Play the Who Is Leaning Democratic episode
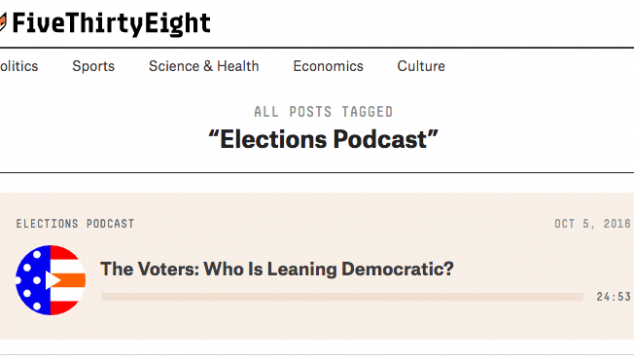The image size is (634, 360). pyautogui.click(x=52, y=280)
